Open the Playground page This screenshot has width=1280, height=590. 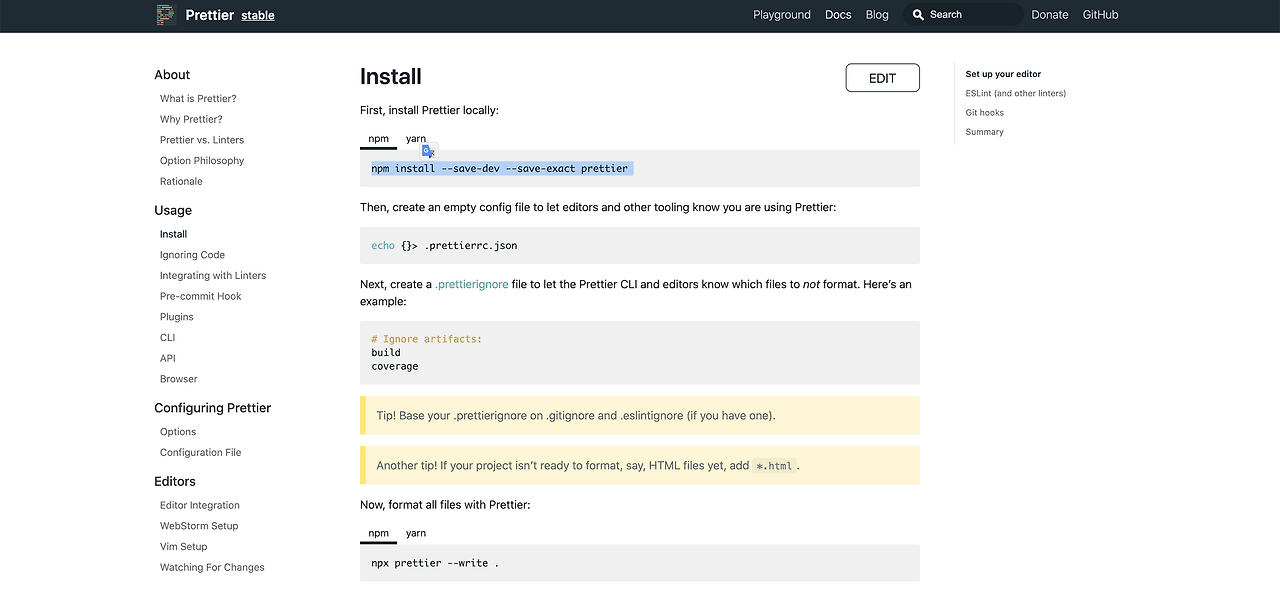[x=782, y=15]
